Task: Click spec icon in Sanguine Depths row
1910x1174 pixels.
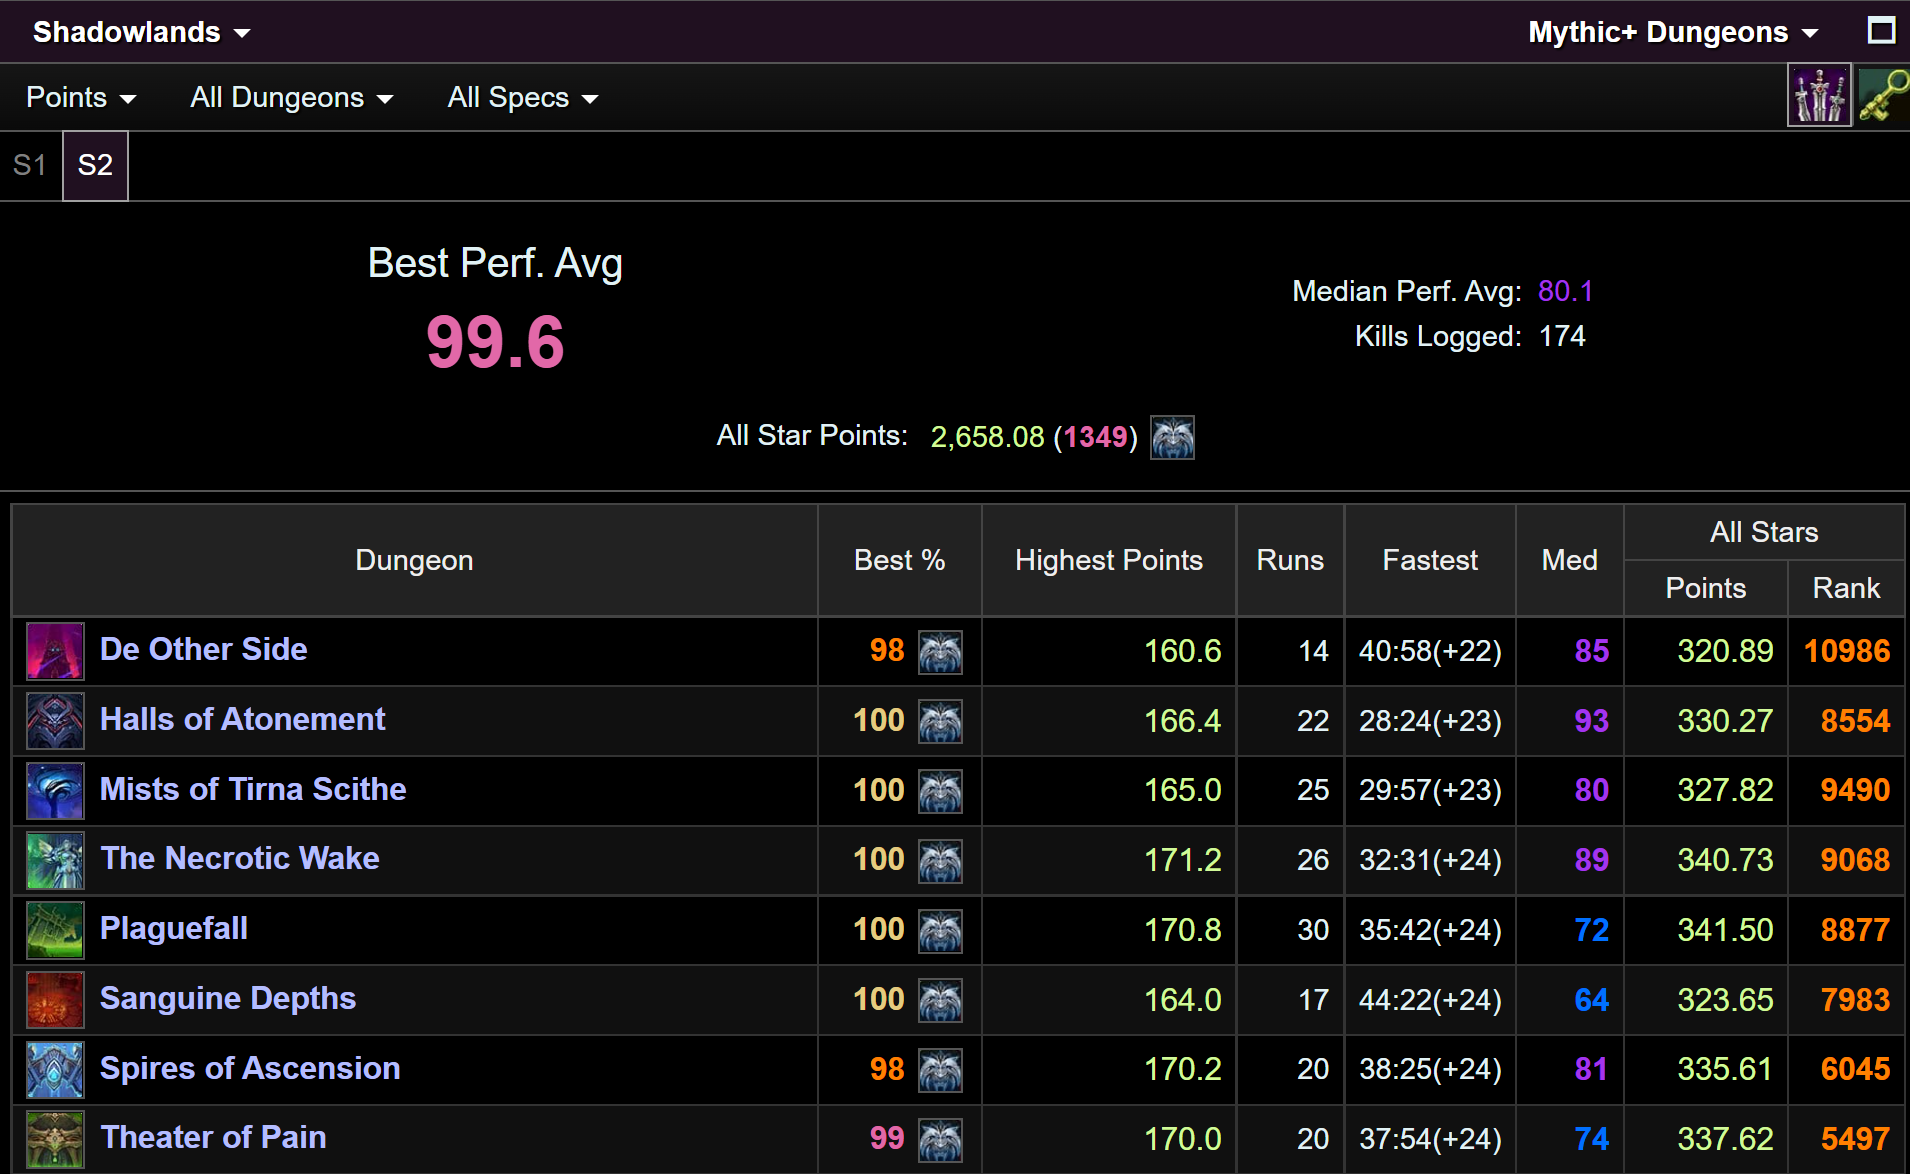Action: click(x=940, y=1000)
